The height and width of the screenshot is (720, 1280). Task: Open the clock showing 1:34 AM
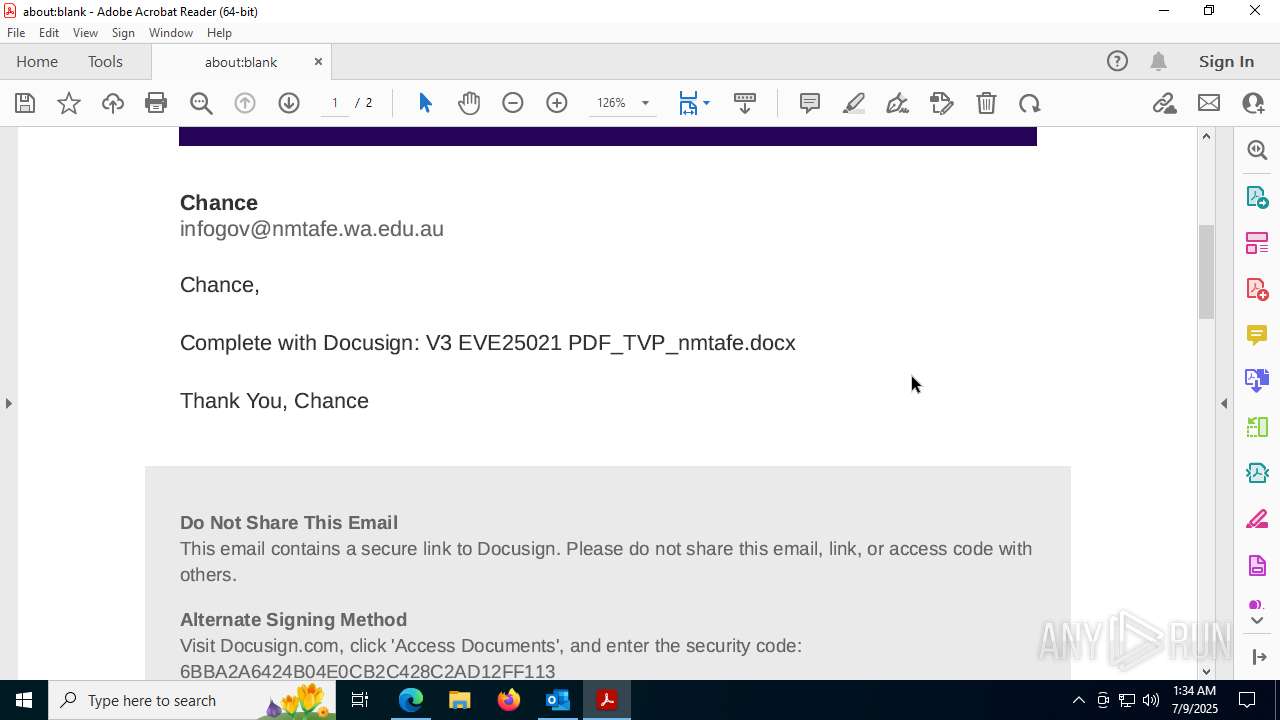[x=1194, y=700]
